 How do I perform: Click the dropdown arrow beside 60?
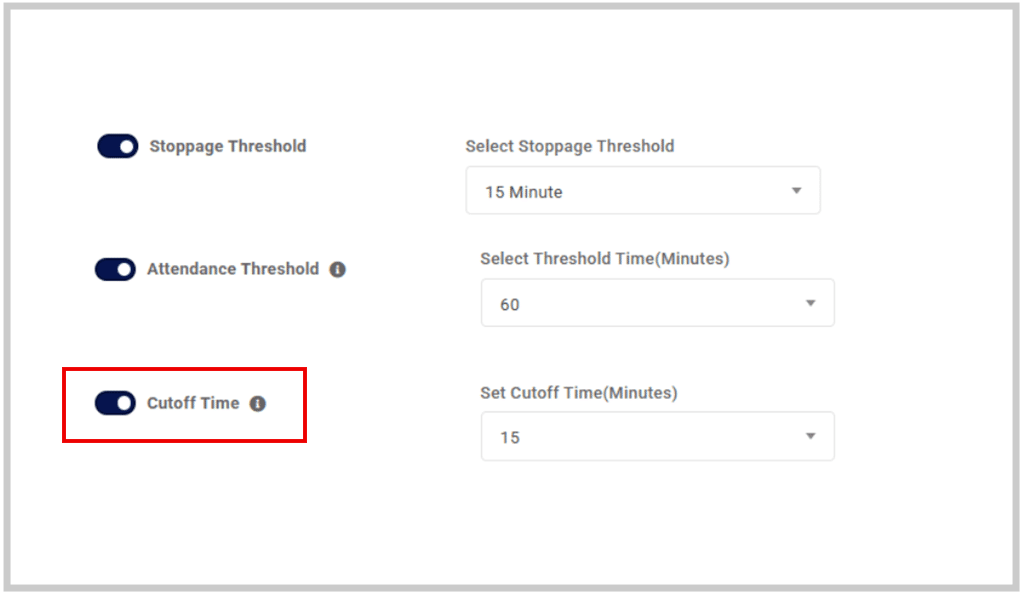(811, 302)
